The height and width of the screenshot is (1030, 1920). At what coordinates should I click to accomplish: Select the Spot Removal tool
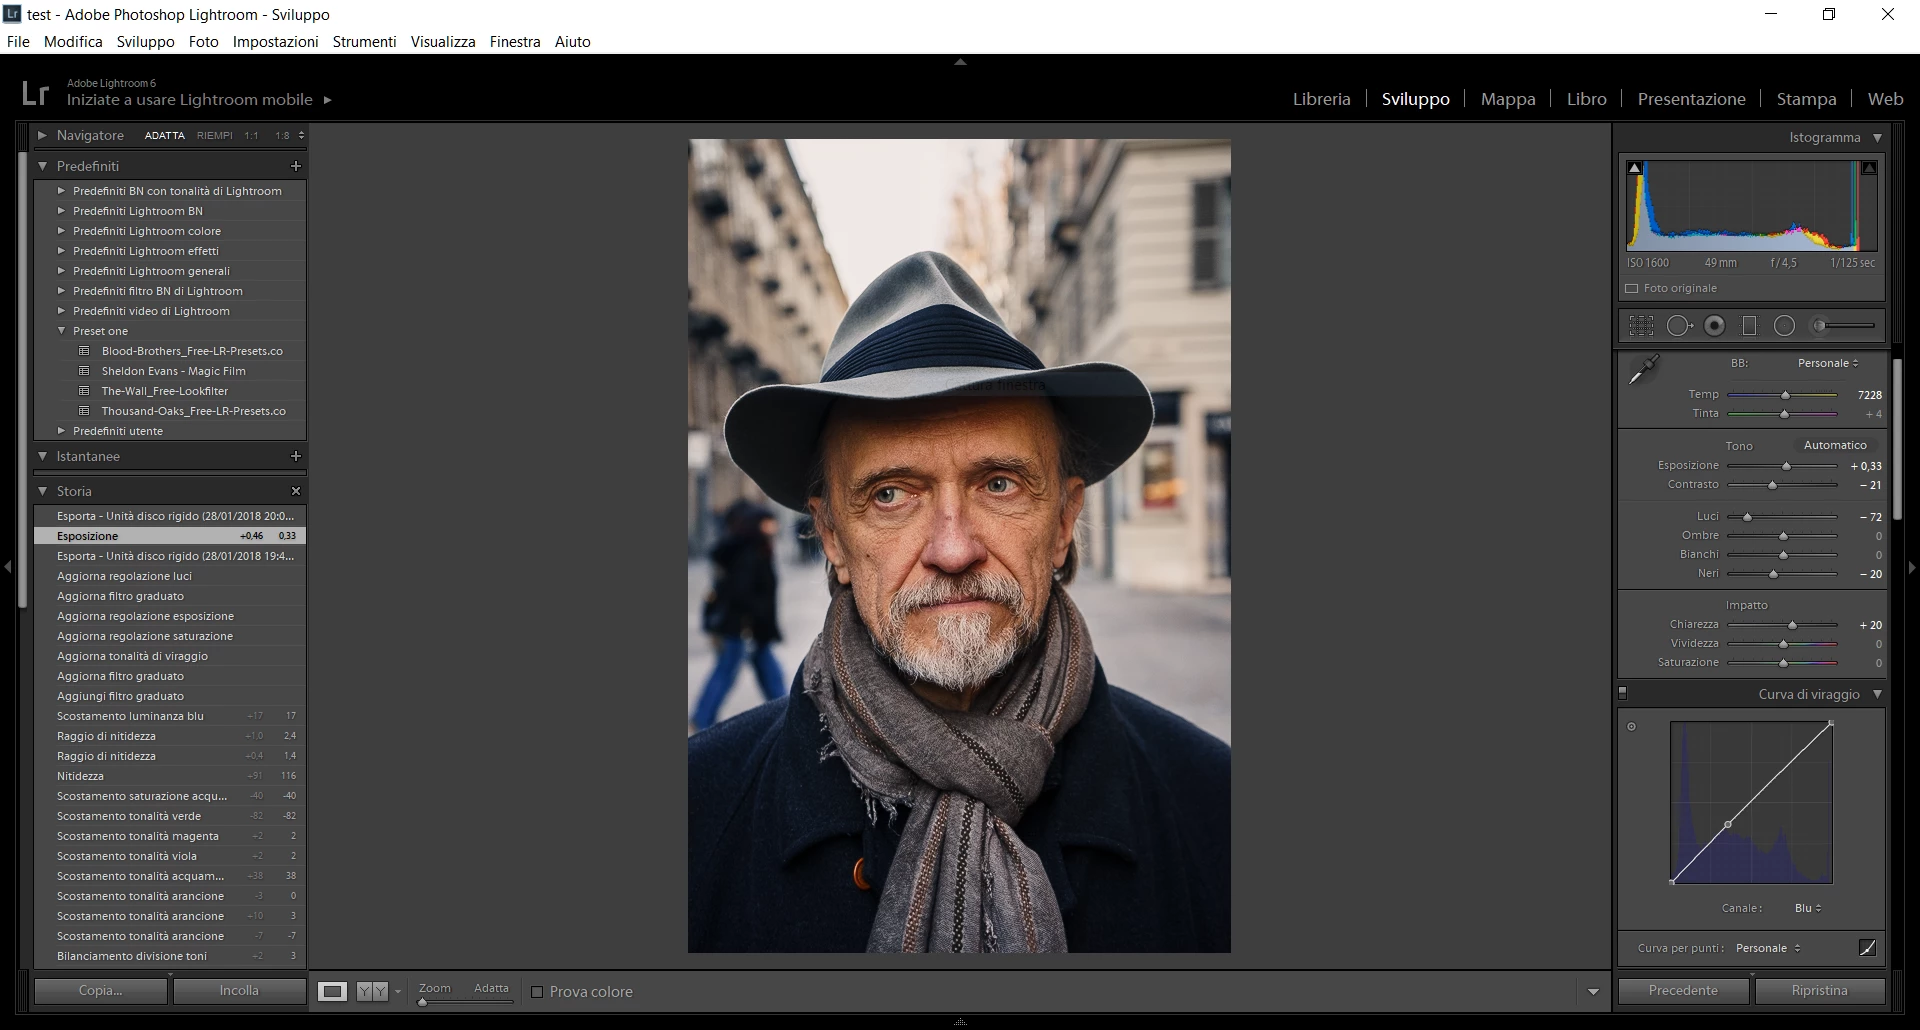coord(1679,325)
